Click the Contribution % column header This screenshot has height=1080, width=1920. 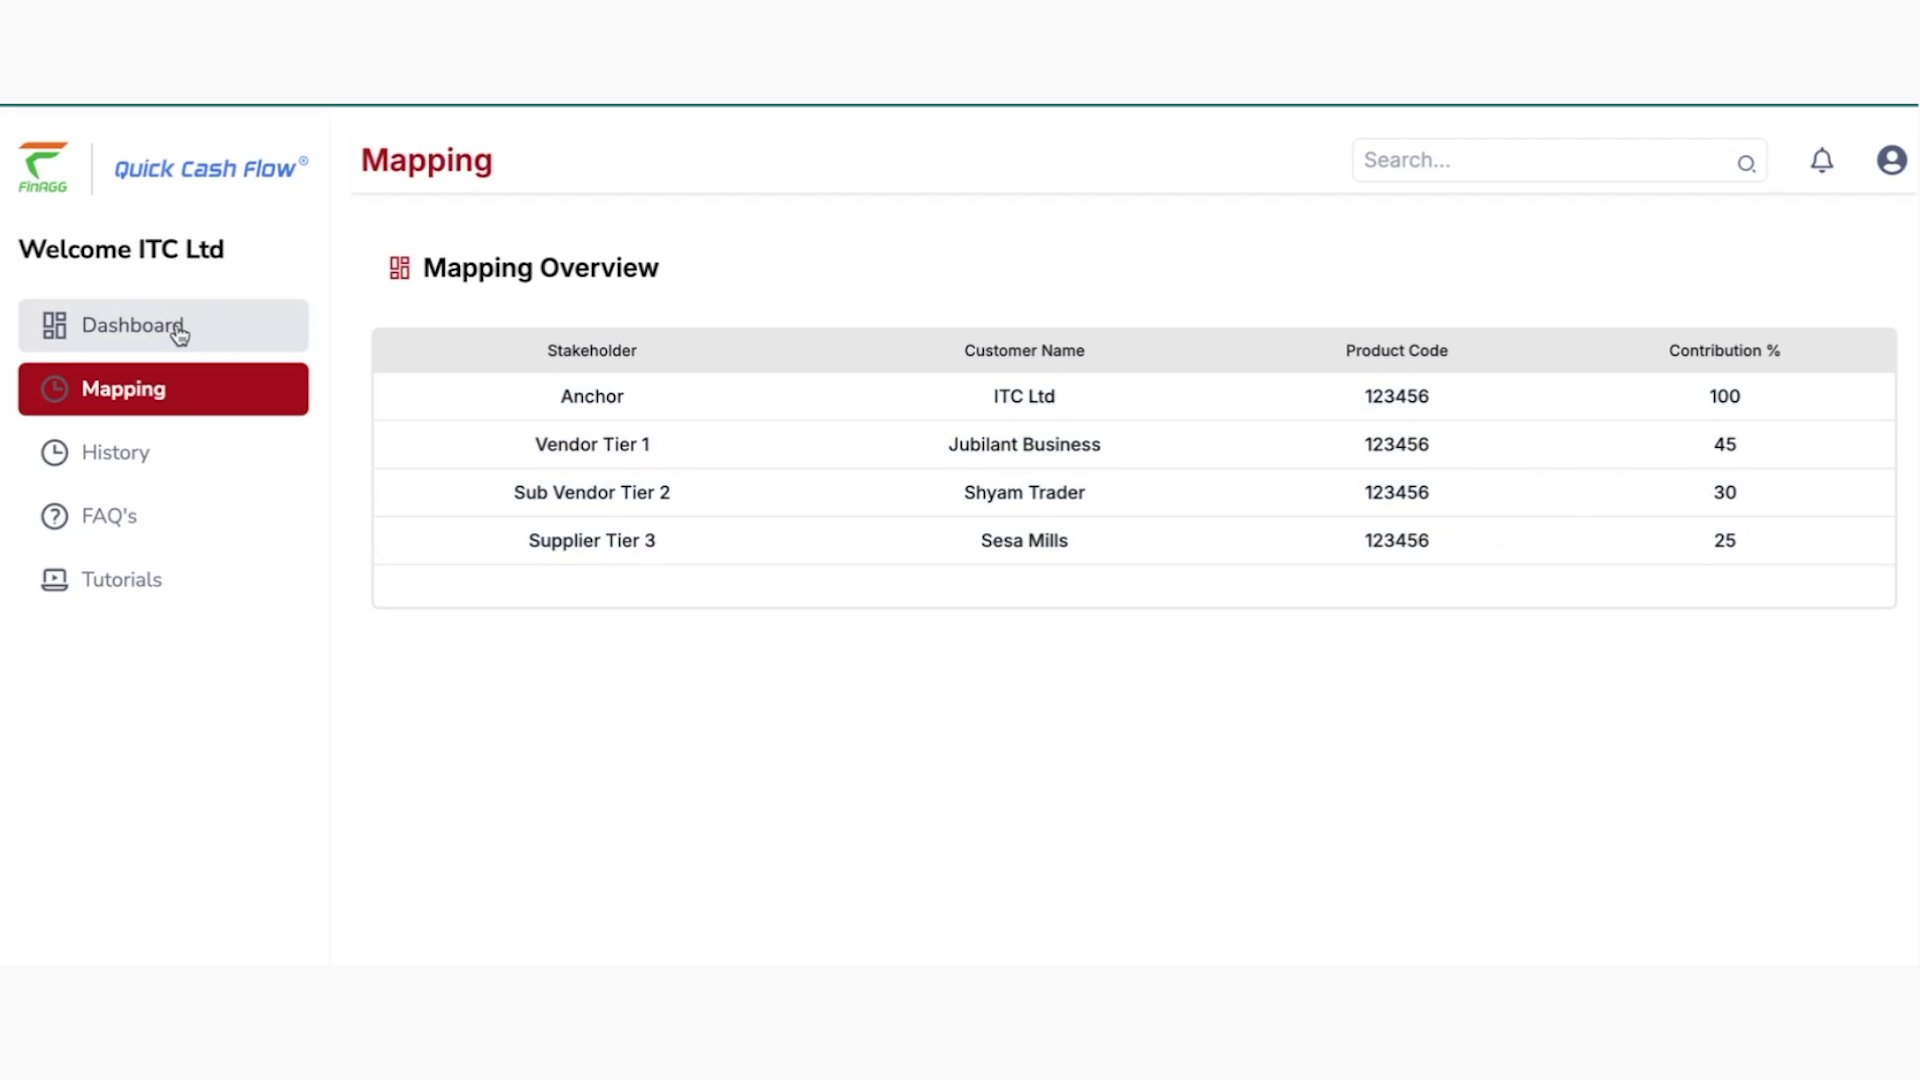pyautogui.click(x=1724, y=350)
